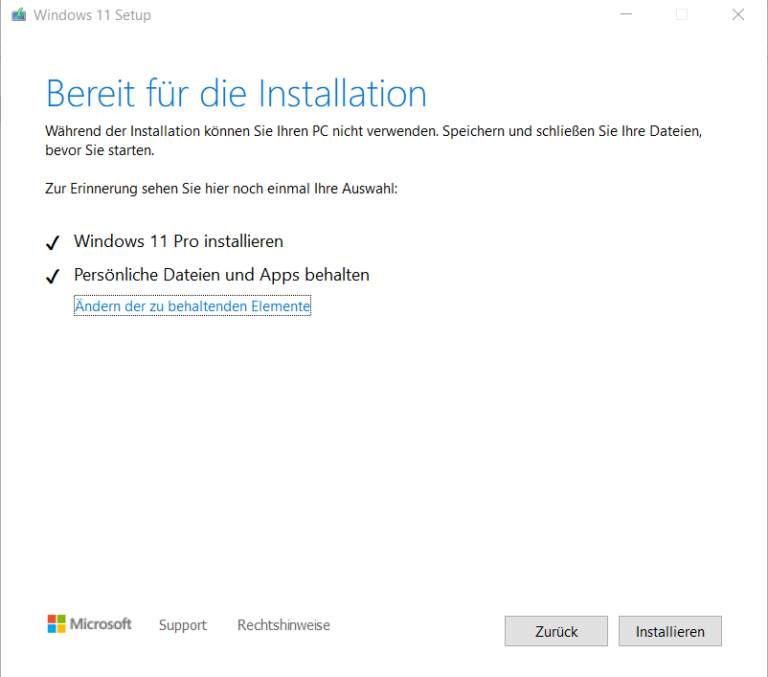The width and height of the screenshot is (768, 677).
Task: Click the 'Windows 11 Setup' window title text
Action: (x=92, y=15)
